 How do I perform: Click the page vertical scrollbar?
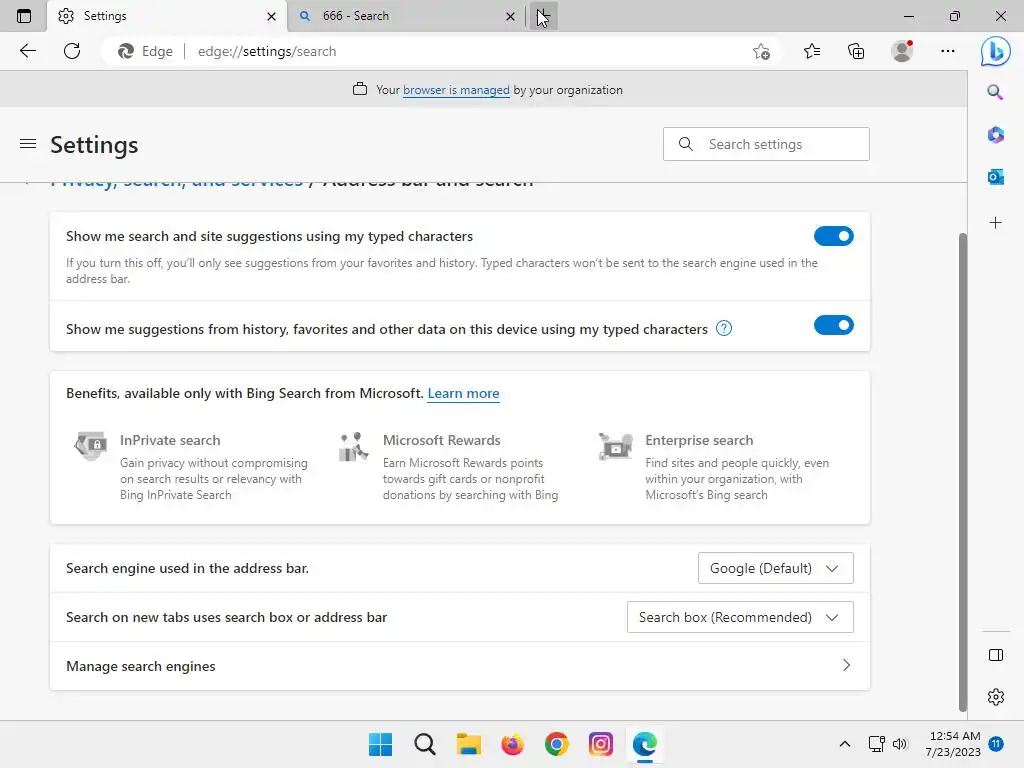(x=962, y=472)
